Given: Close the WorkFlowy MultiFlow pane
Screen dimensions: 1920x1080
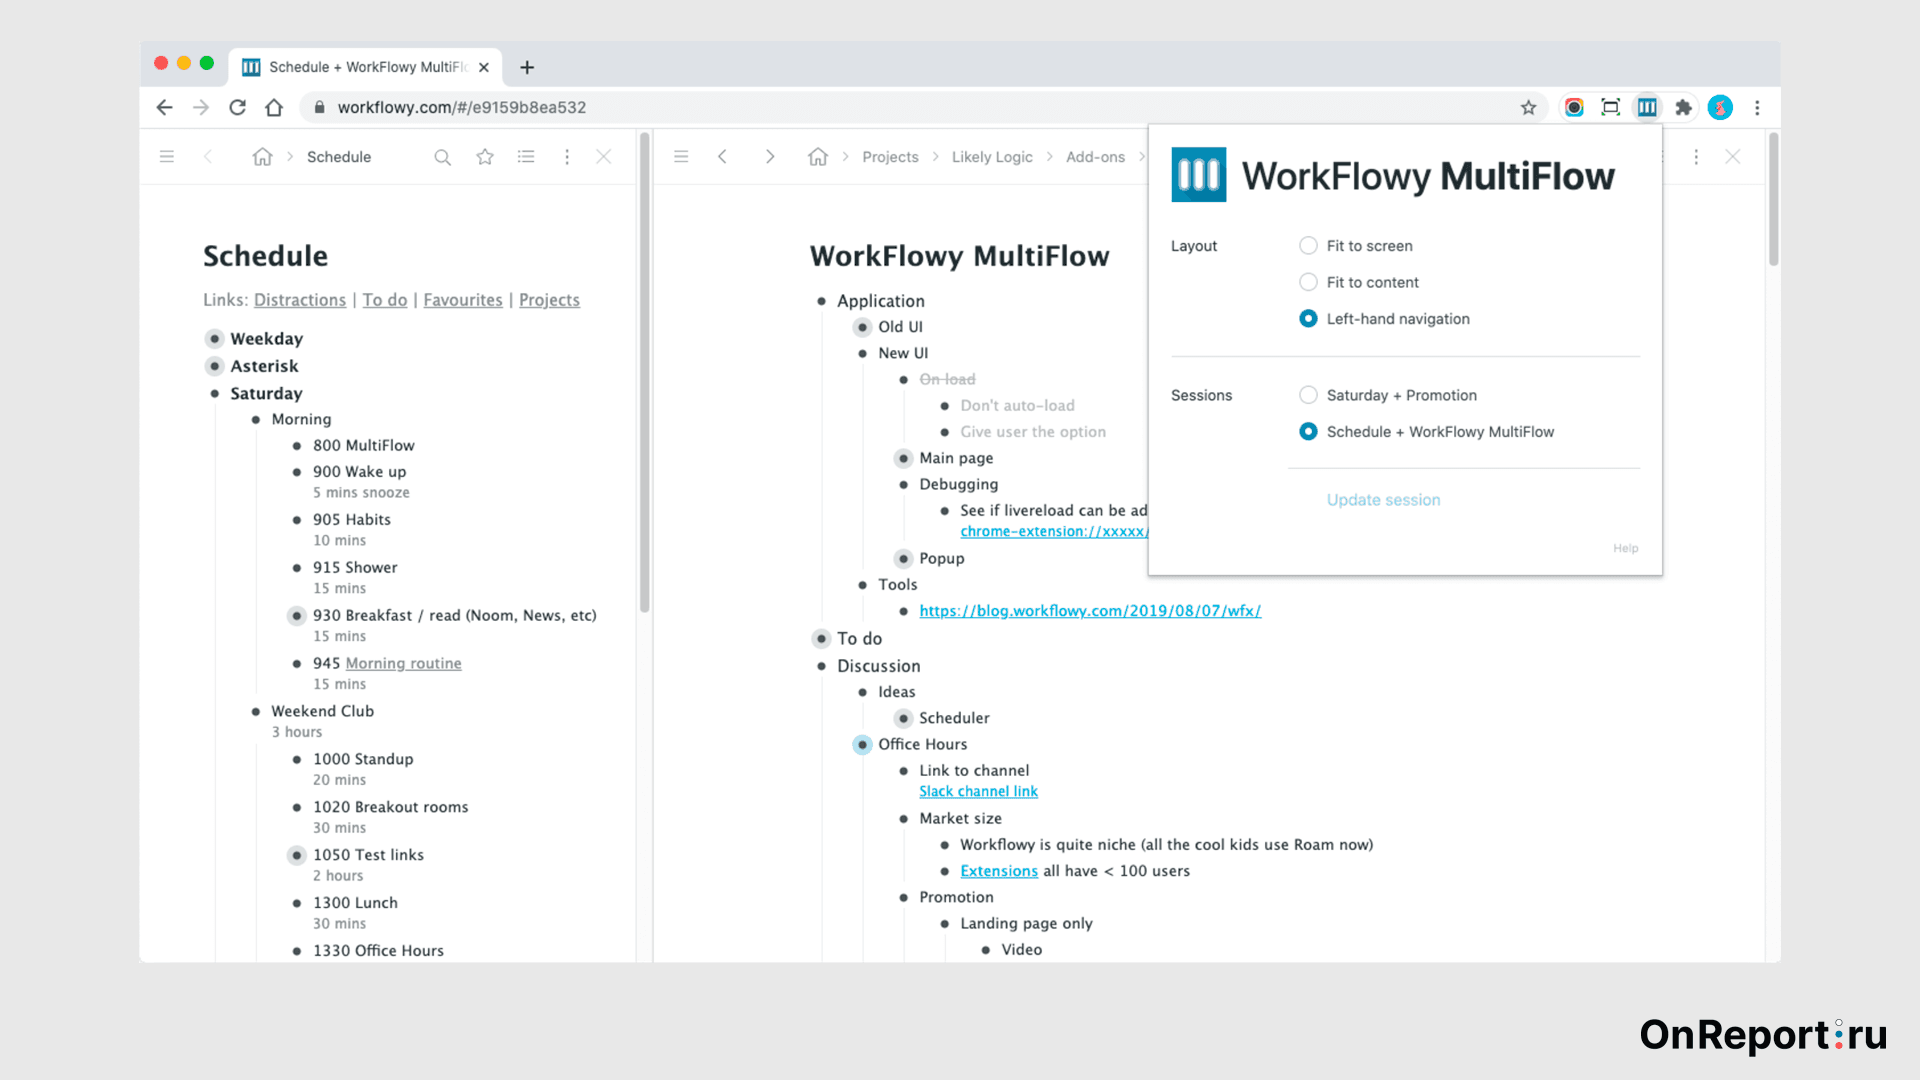Looking at the screenshot, I should (x=1733, y=157).
